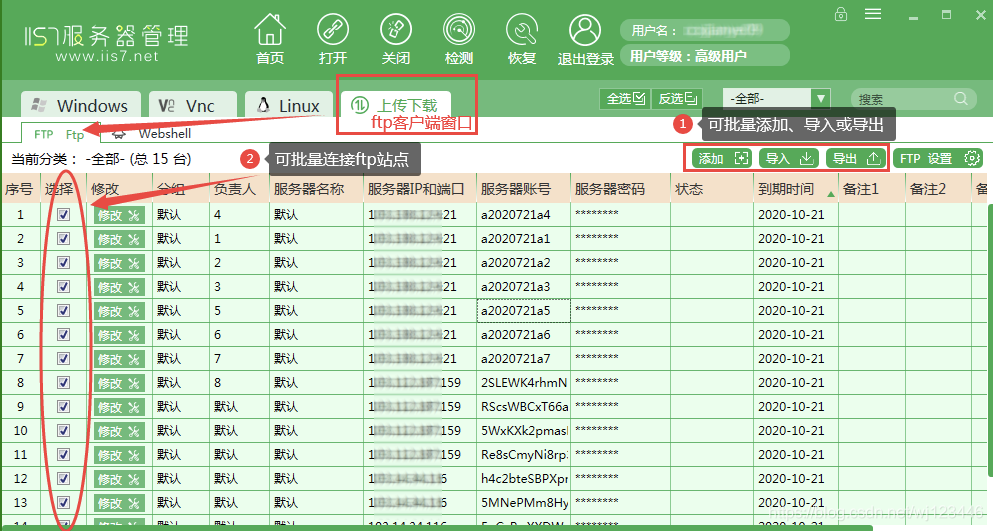Click 修改 button in row 4
The width and height of the screenshot is (993, 531).
pyautogui.click(x=119, y=288)
